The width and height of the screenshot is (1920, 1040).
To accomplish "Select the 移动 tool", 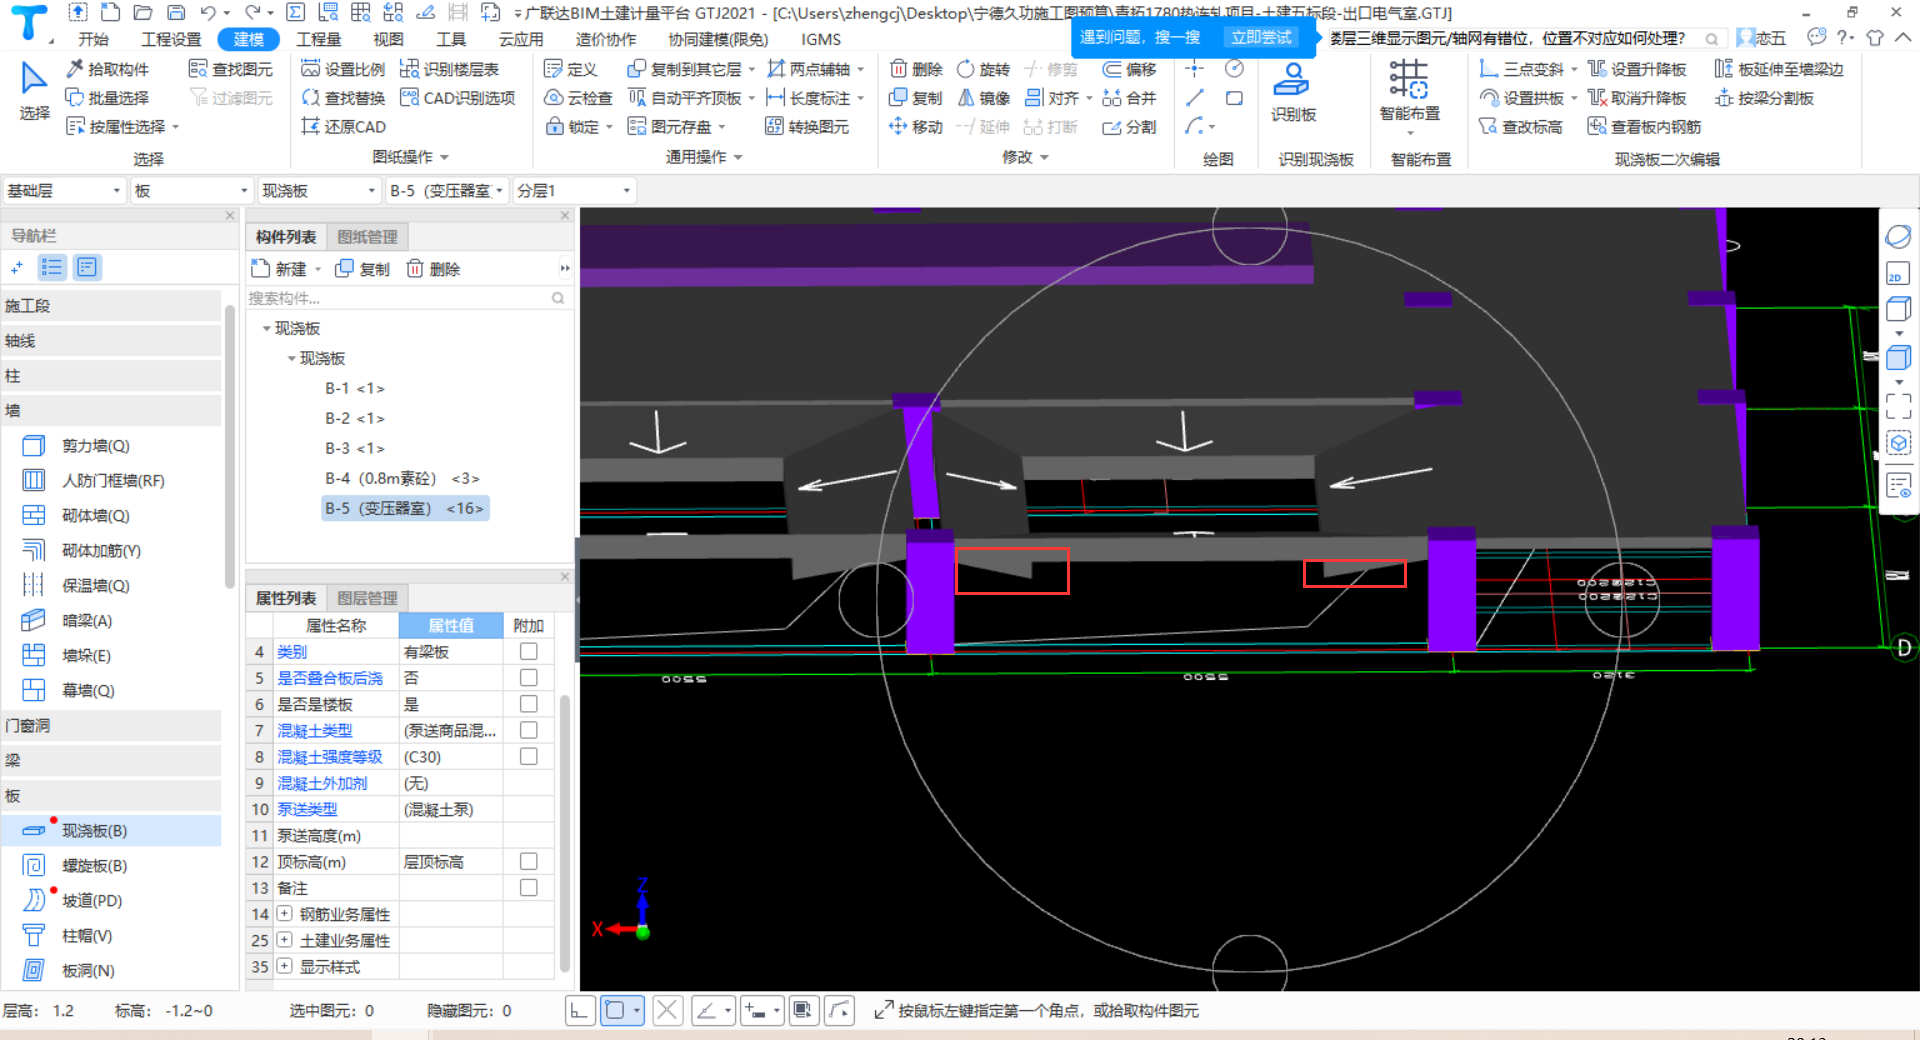I will 916,127.
